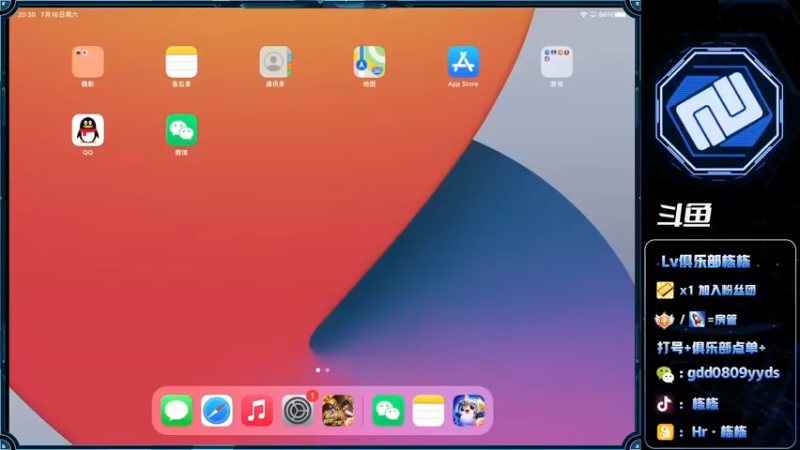Open the 游戏 games folder
The image size is (800, 450).
pyautogui.click(x=557, y=62)
